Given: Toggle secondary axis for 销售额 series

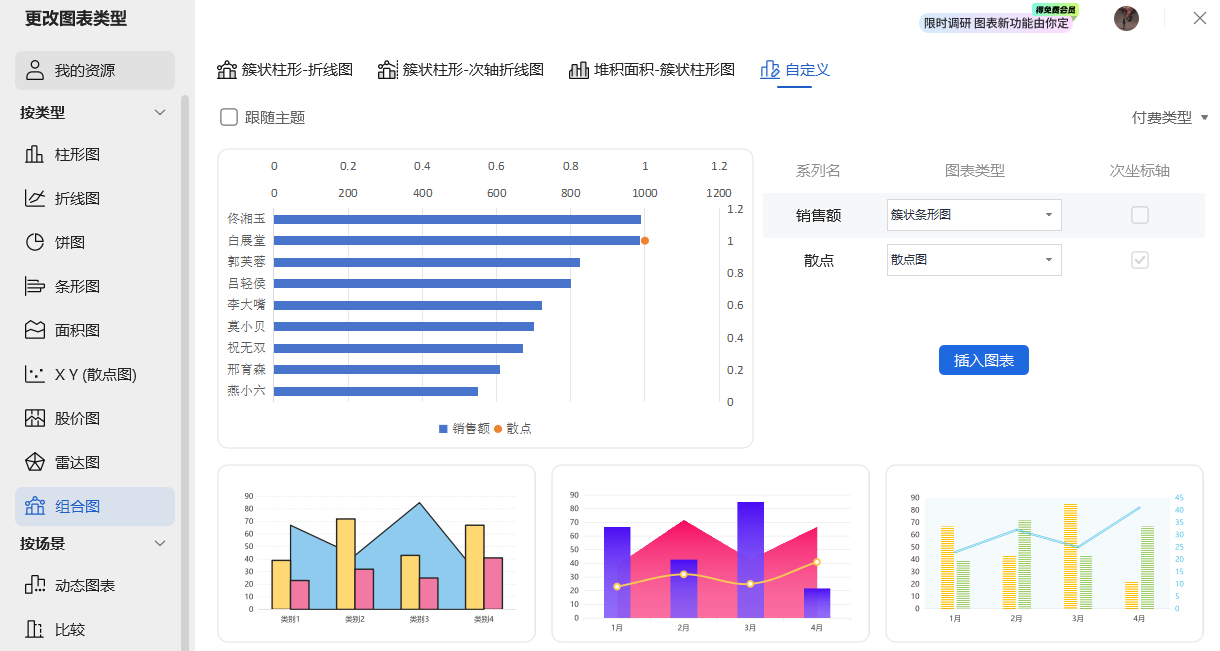Looking at the screenshot, I should (x=1139, y=214).
